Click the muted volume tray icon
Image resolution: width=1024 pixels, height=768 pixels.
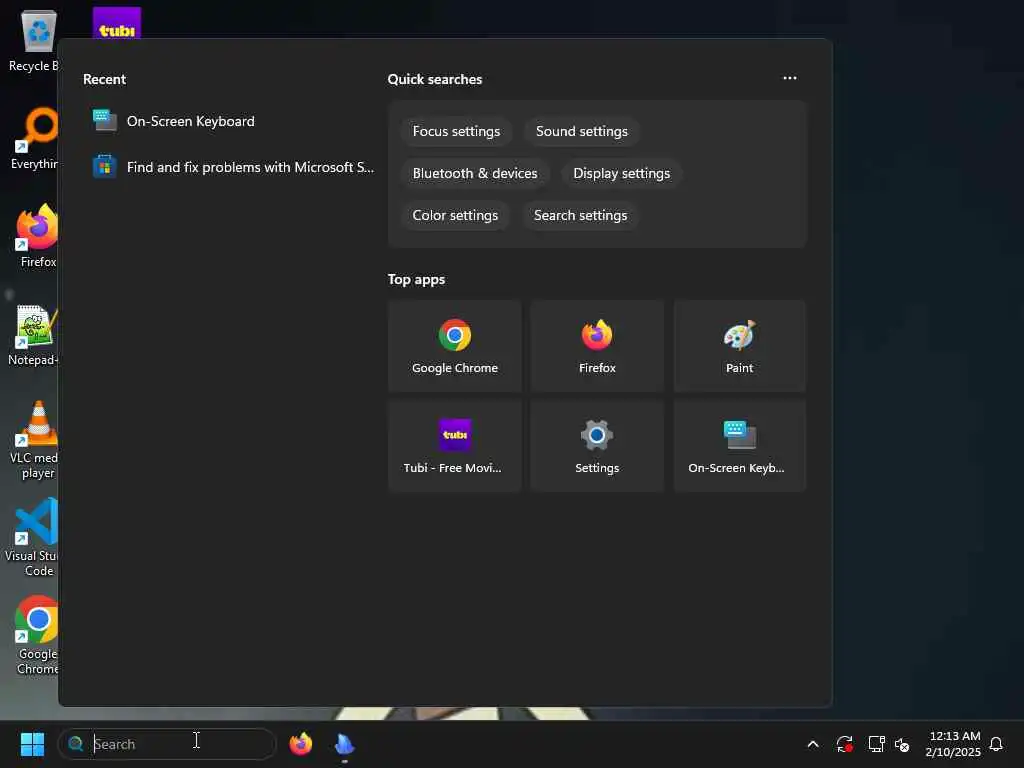tap(903, 744)
